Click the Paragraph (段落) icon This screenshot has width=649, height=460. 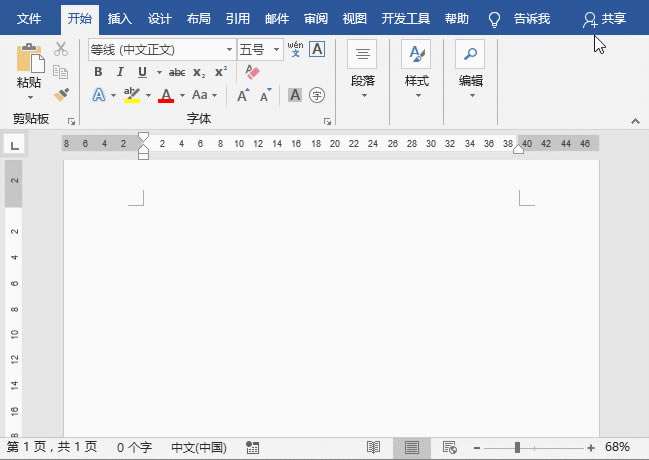coord(362,54)
